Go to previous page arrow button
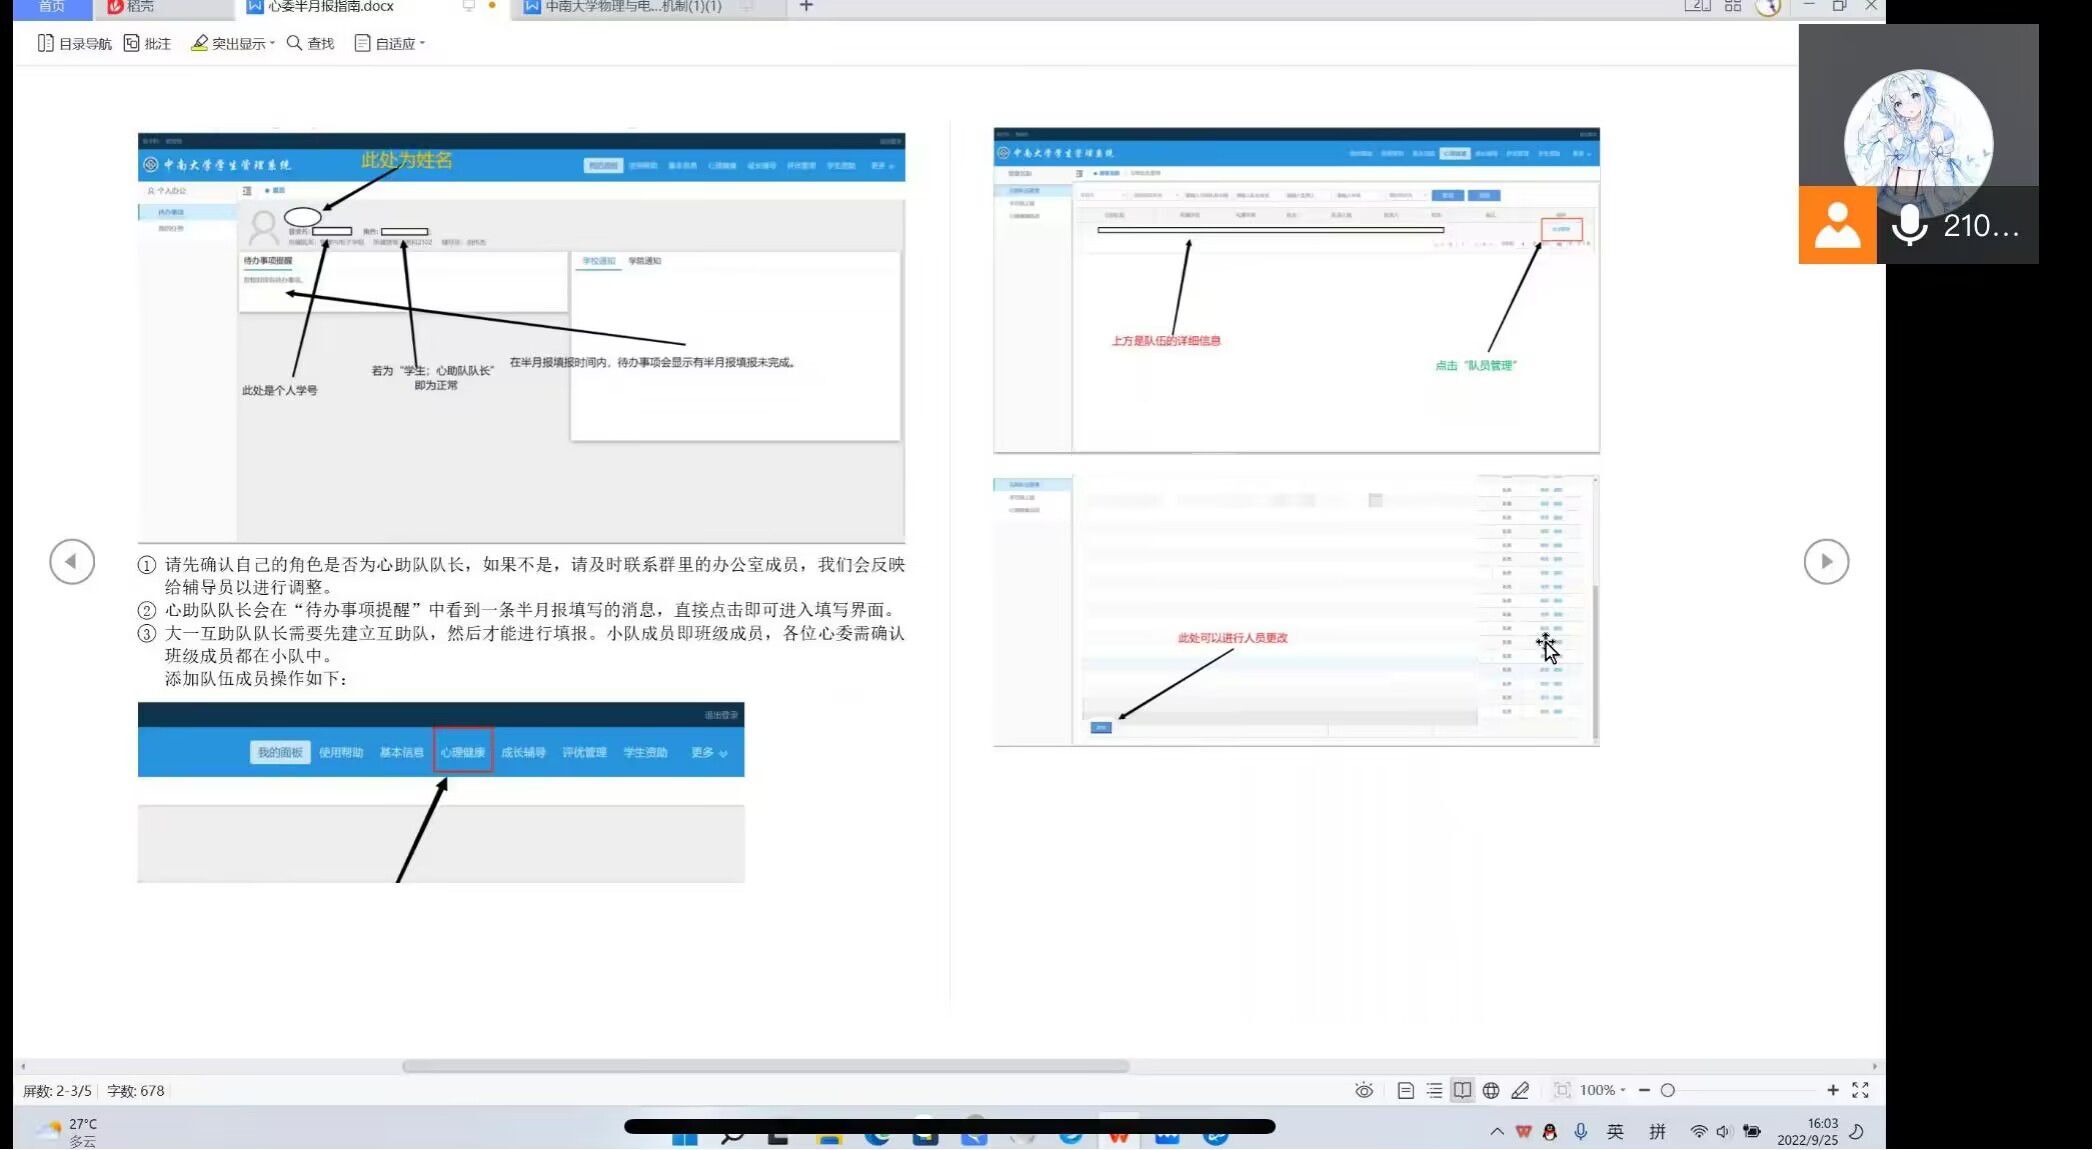Image resolution: width=2095 pixels, height=1150 pixels. 72,562
